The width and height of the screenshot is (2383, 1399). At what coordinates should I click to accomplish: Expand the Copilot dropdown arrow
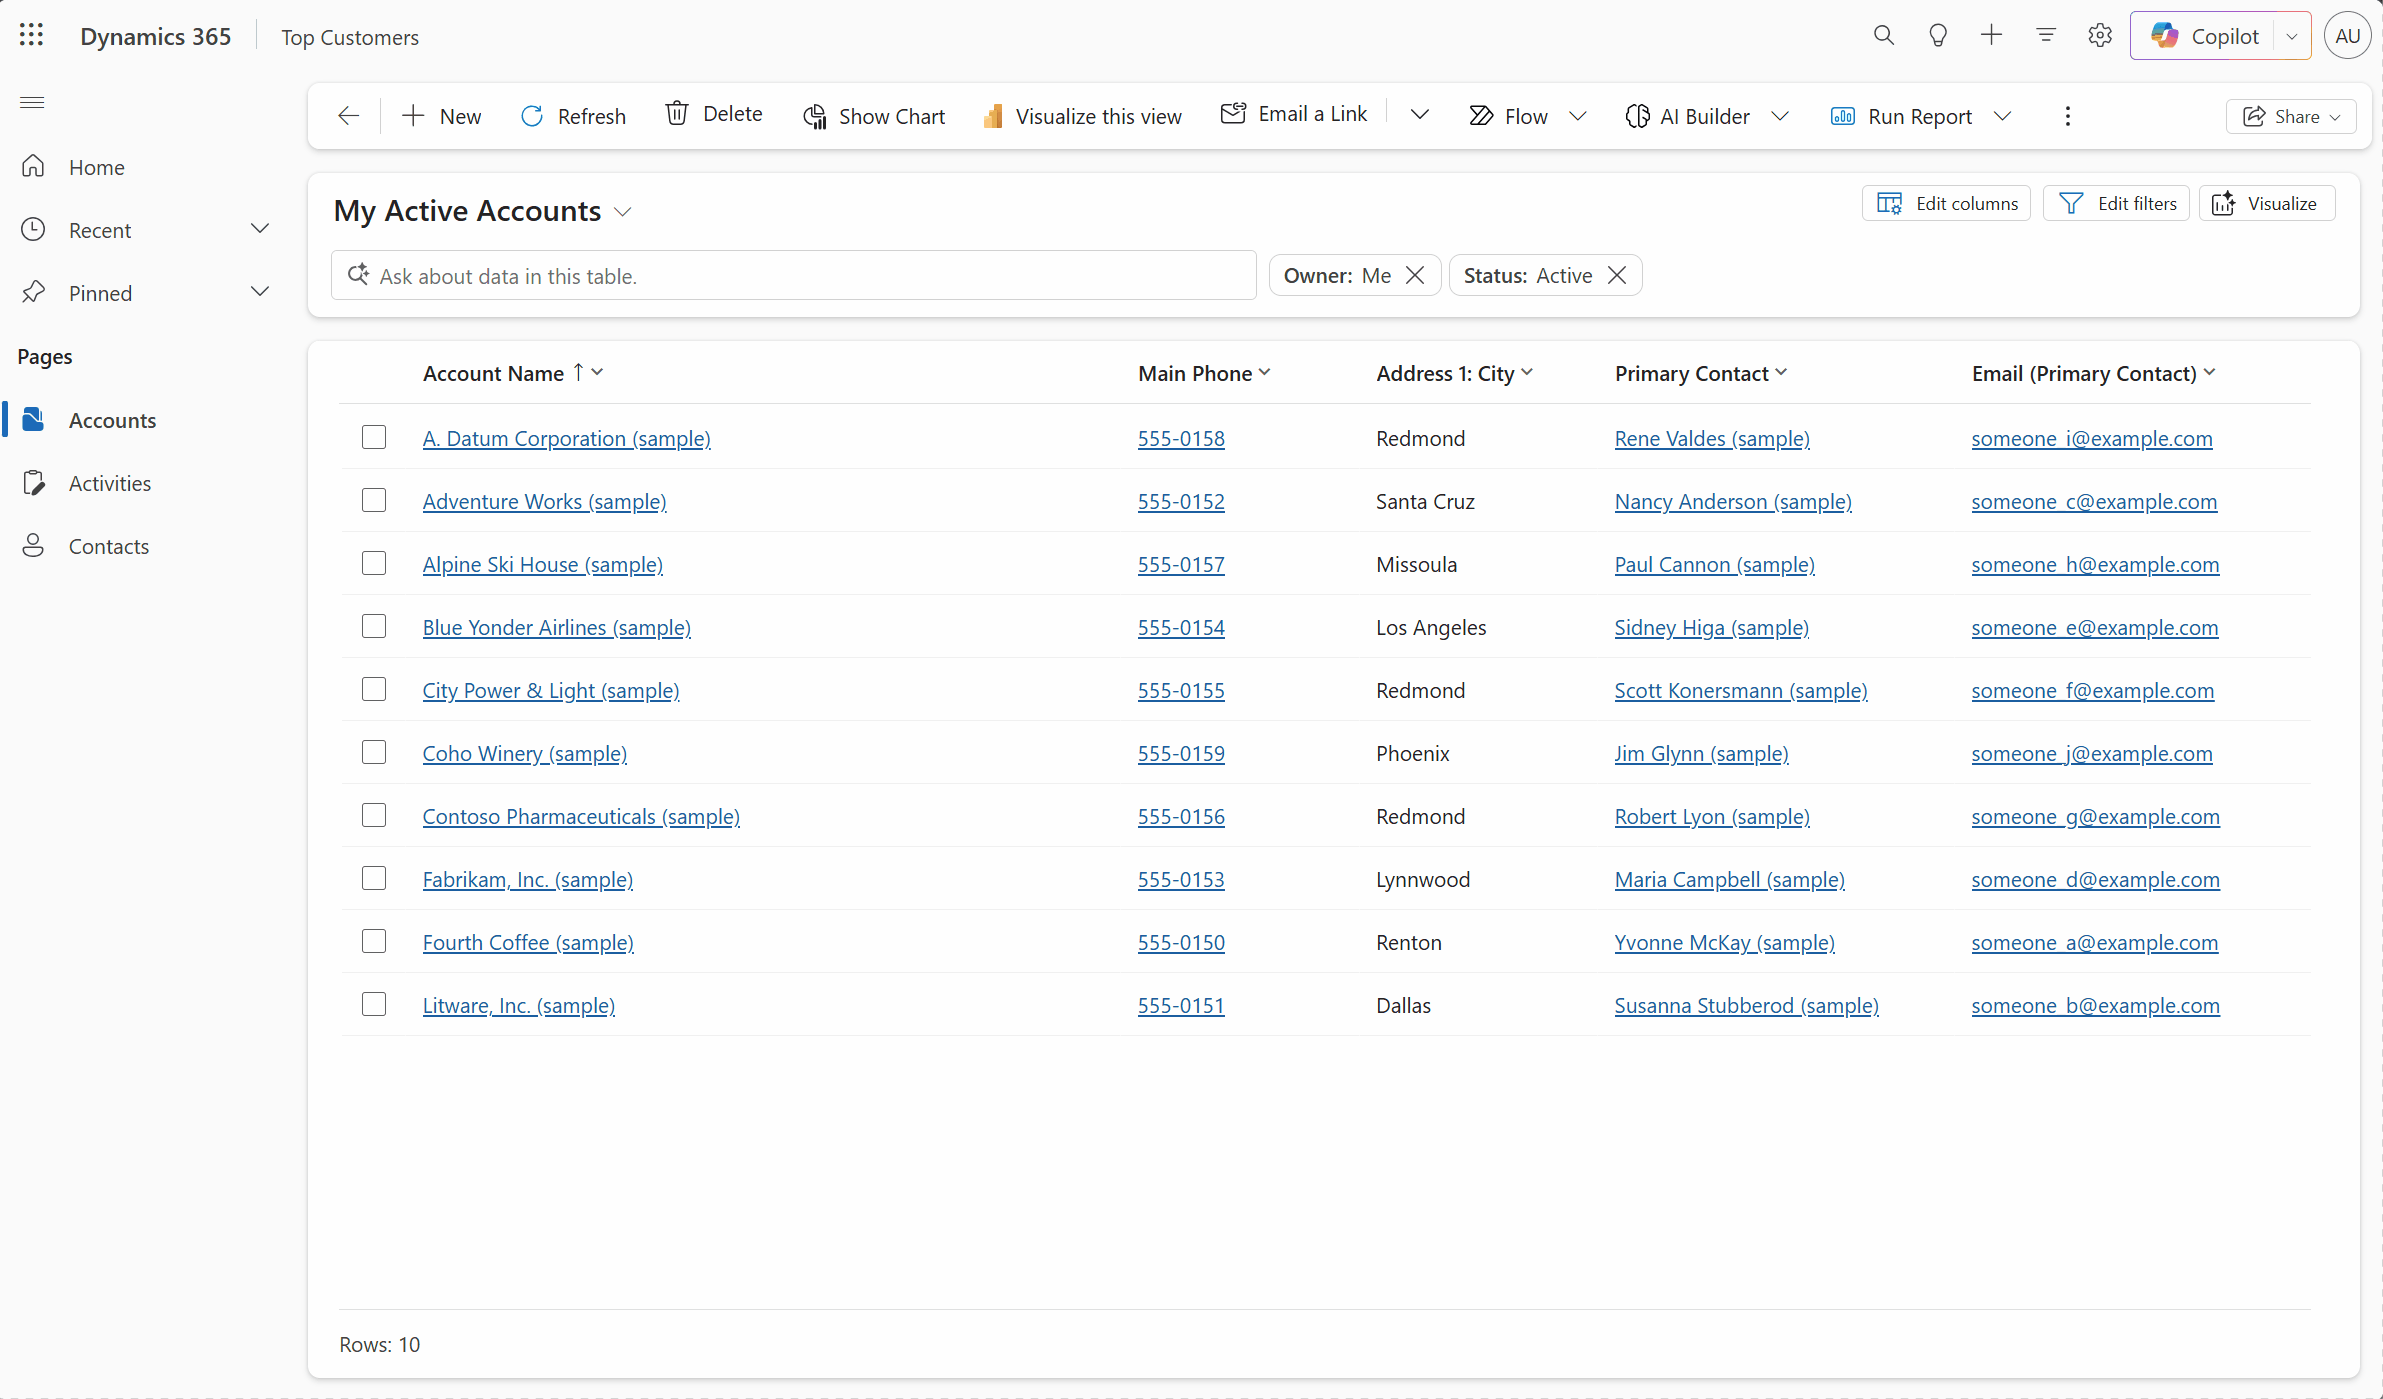click(2292, 36)
